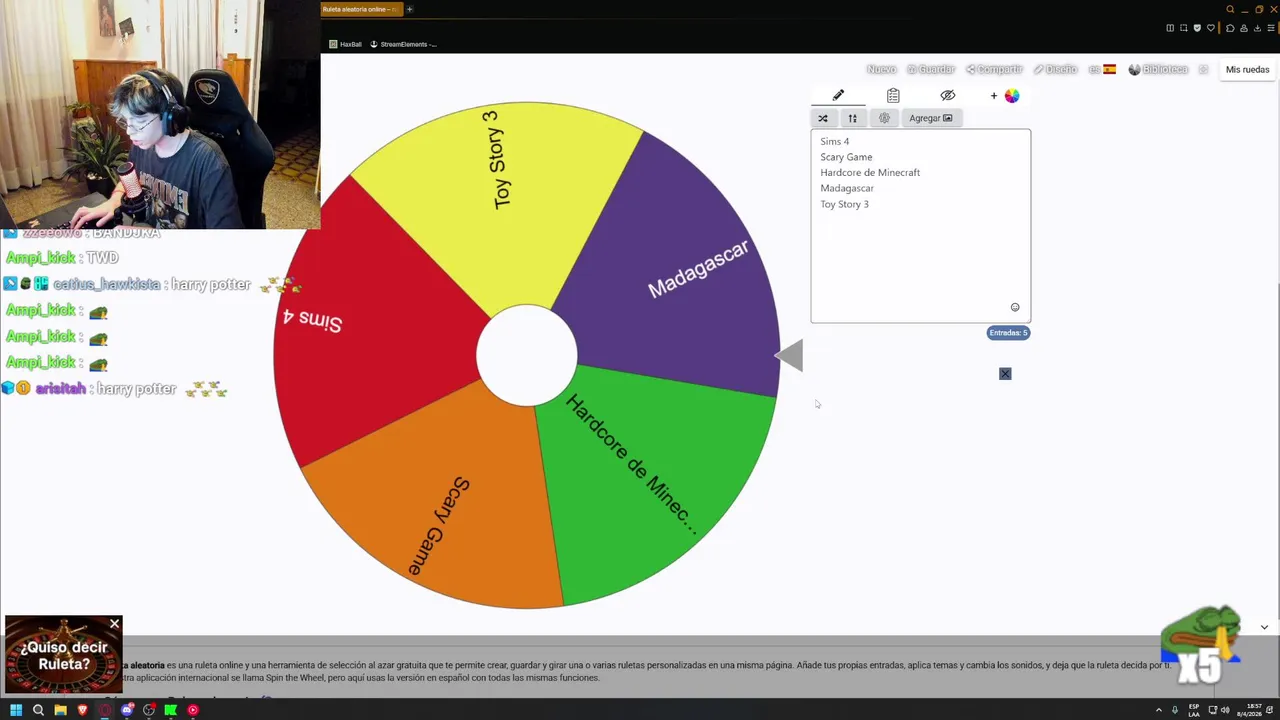Open Windows taskbar search

(x=38, y=710)
